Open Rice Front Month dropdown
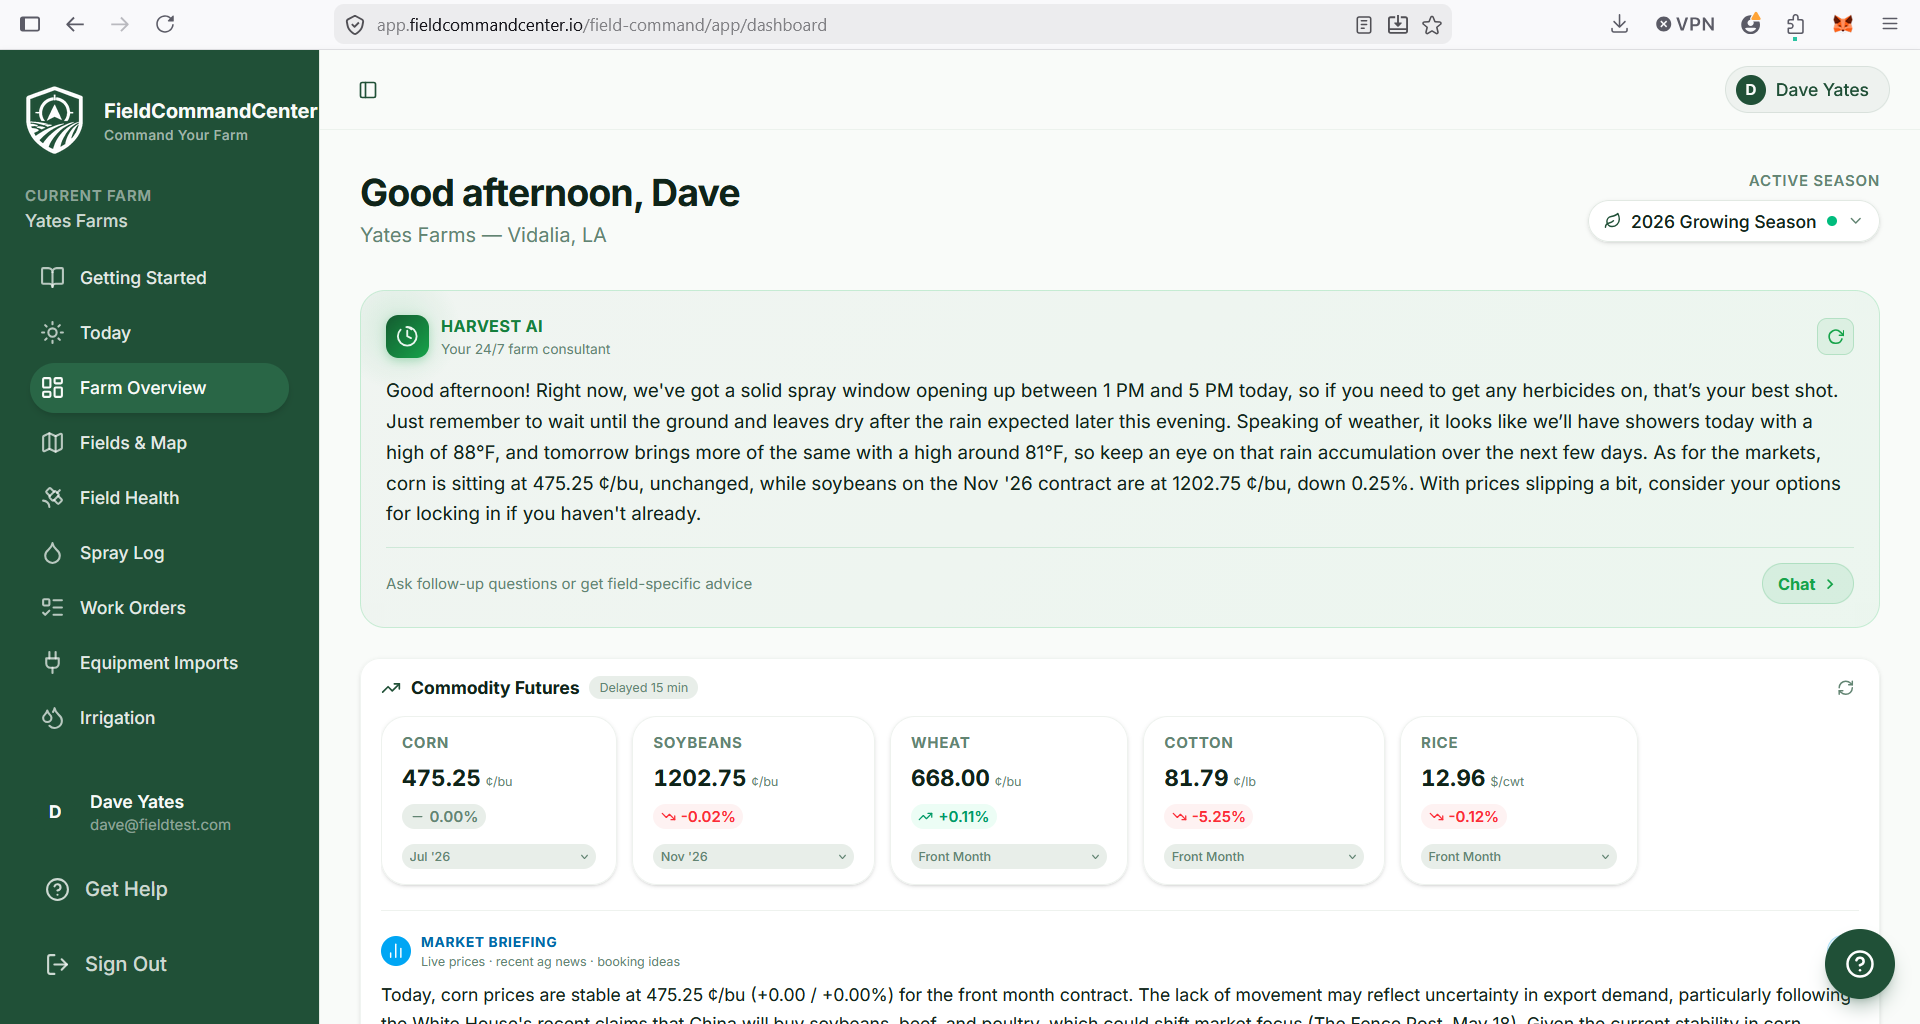Image resolution: width=1920 pixels, height=1024 pixels. (1518, 857)
